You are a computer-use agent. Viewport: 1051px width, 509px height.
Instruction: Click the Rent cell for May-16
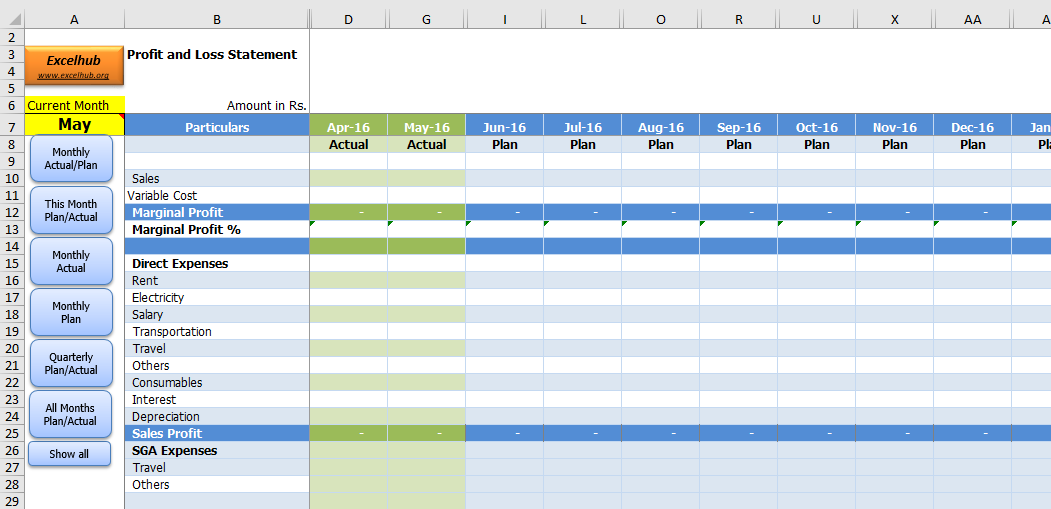(x=426, y=280)
